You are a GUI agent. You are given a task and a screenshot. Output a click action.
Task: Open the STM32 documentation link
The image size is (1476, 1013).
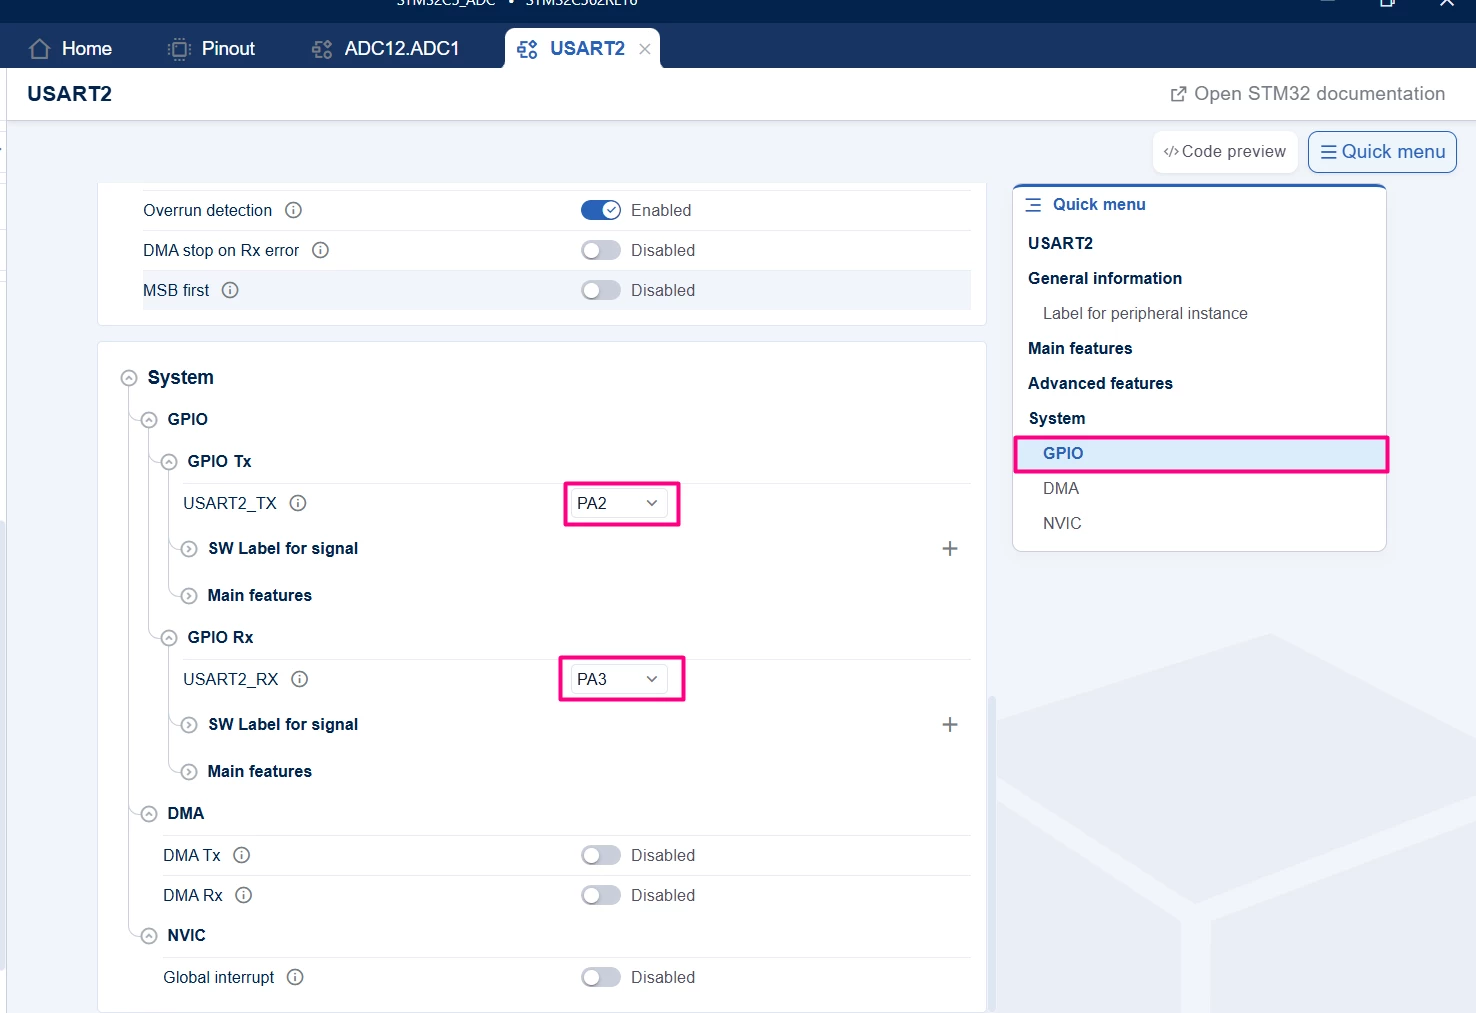1308,94
